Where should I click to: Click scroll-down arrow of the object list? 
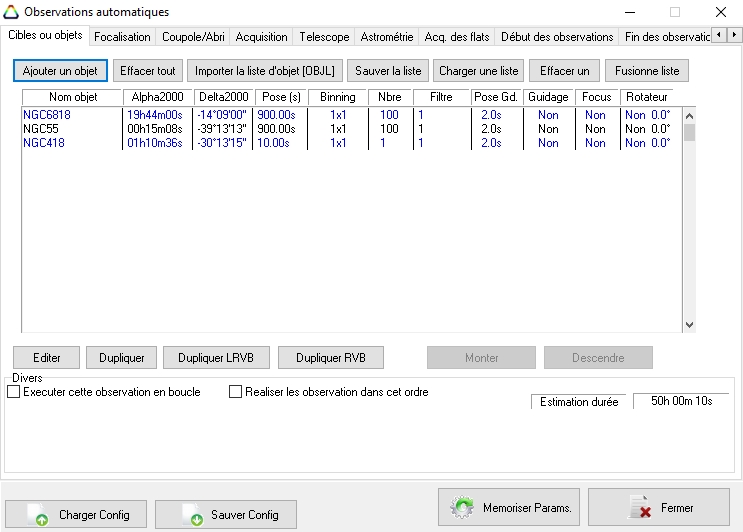point(688,325)
